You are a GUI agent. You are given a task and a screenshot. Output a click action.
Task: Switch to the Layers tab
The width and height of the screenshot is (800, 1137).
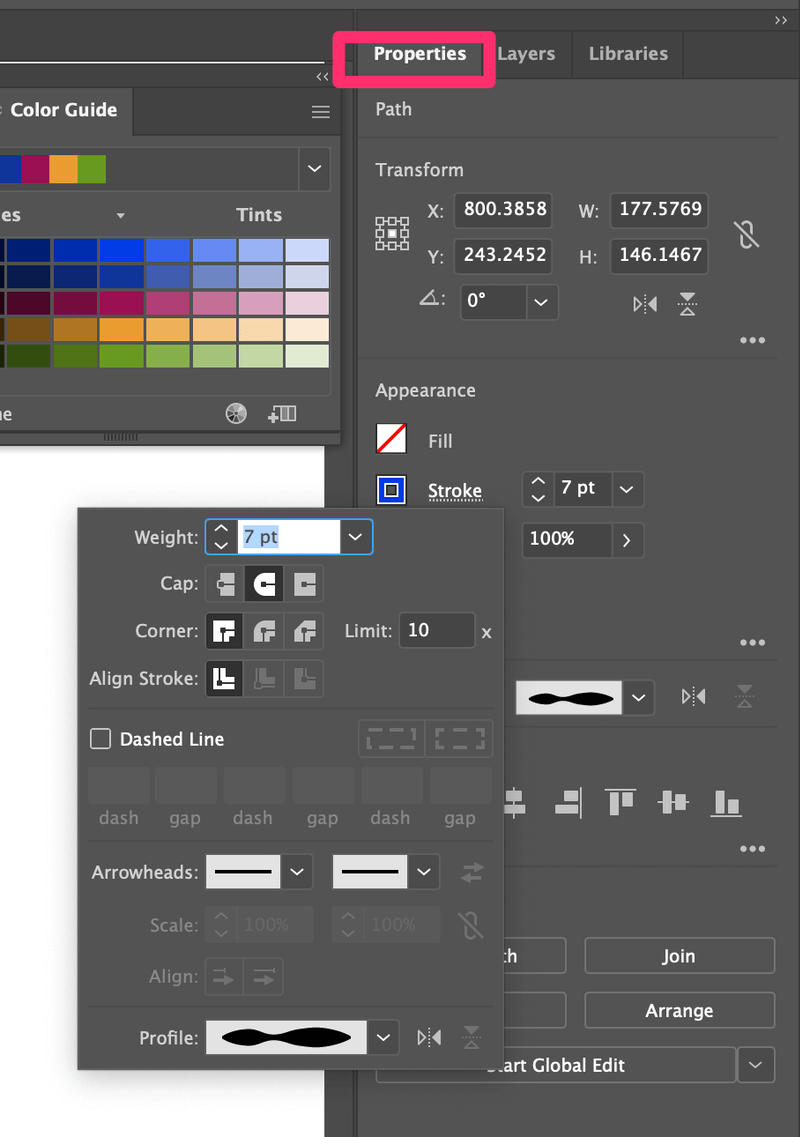click(527, 54)
